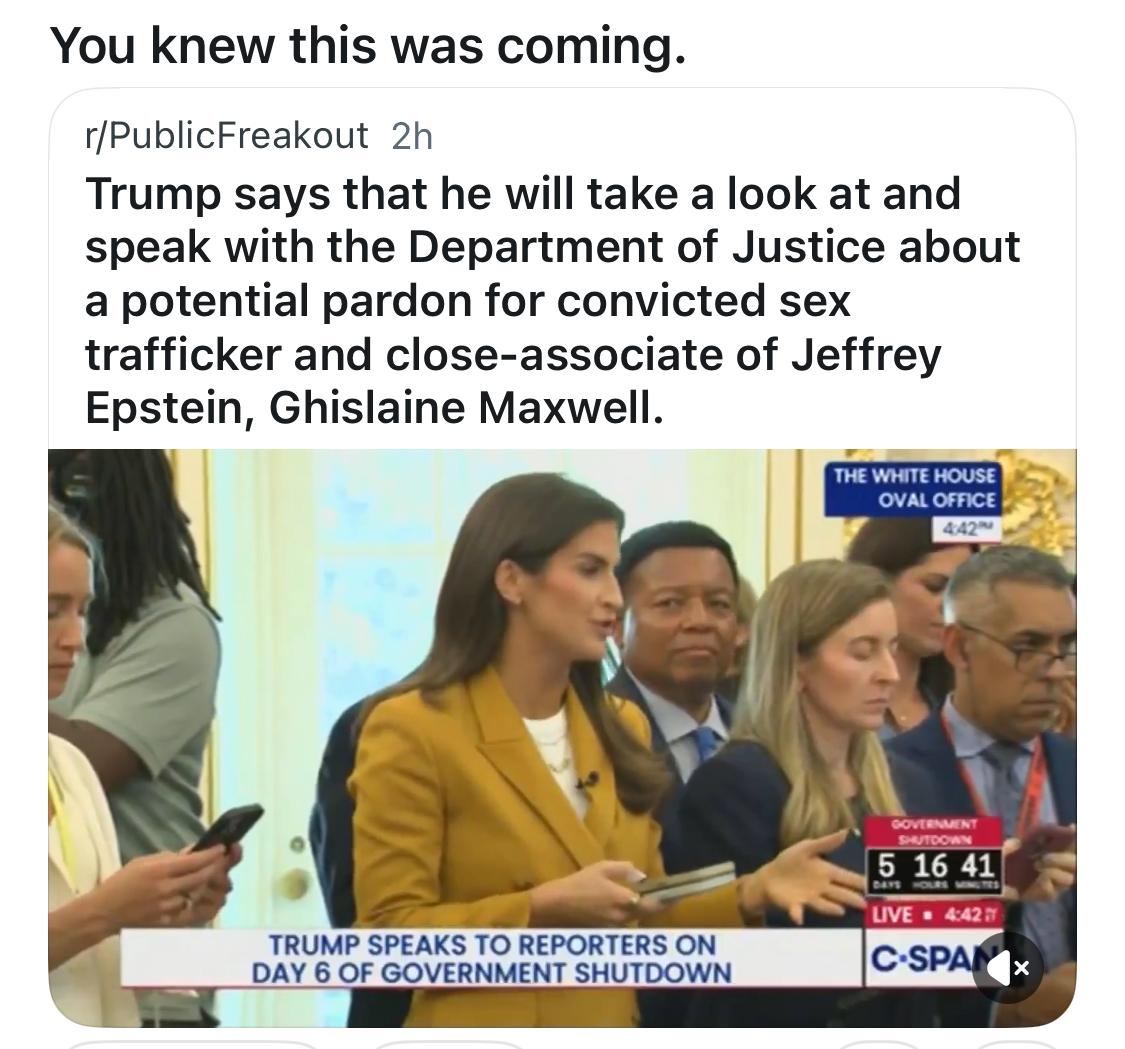
Task: Click the person with dreadlocks in the gray shirt
Action: coord(136,646)
